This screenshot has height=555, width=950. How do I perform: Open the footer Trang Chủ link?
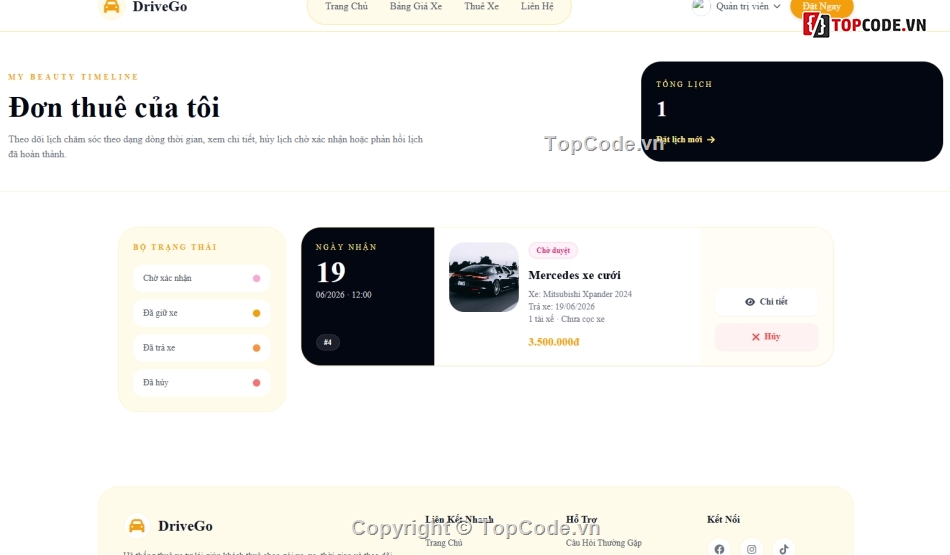pos(443,543)
